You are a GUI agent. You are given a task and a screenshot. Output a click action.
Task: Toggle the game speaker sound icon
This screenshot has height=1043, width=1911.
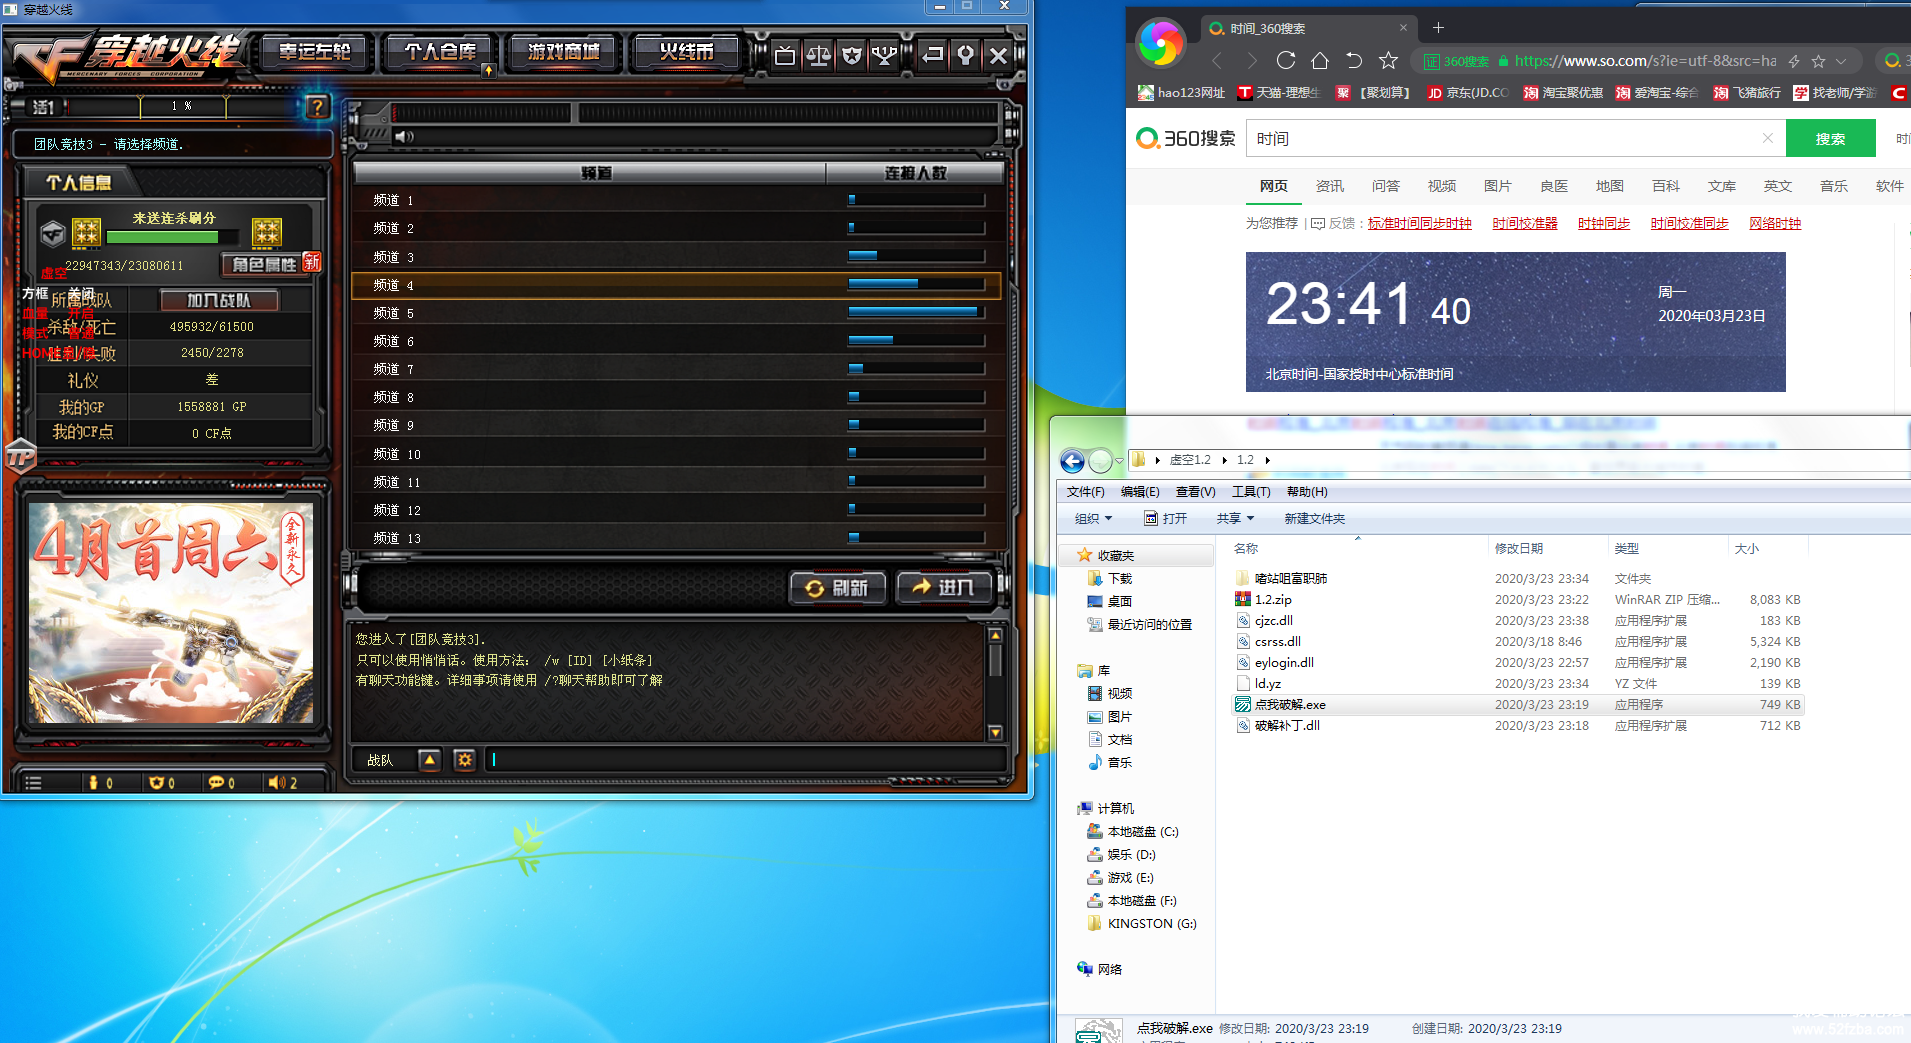(403, 137)
